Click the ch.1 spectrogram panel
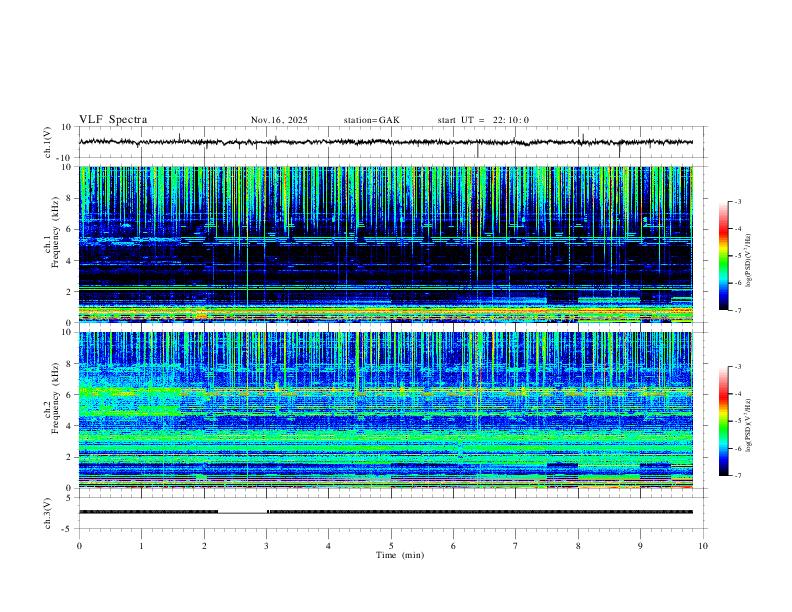The height and width of the screenshot is (612, 792). point(385,244)
